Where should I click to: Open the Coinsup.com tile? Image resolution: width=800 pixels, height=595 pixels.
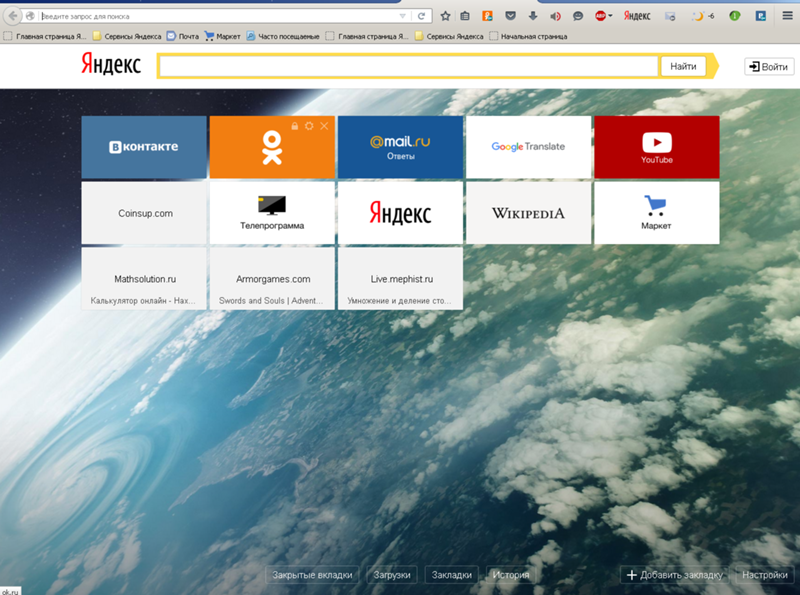tap(144, 213)
